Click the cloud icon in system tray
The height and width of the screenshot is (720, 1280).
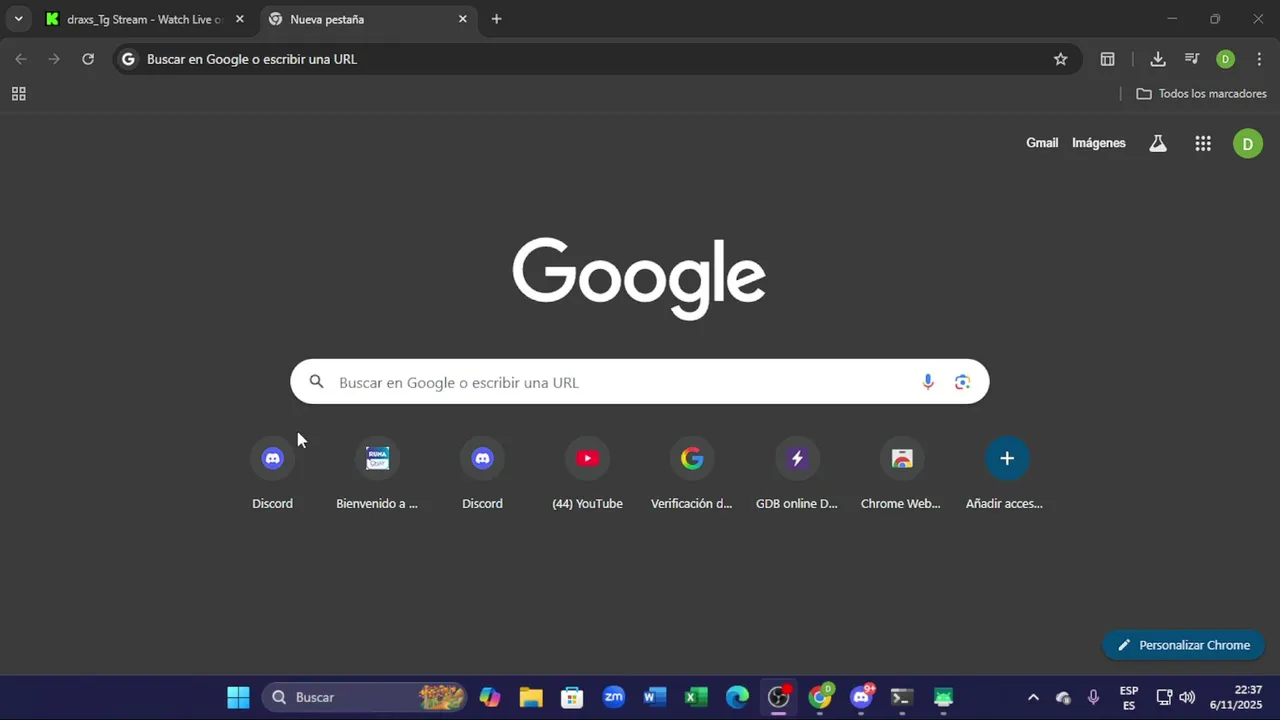(x=1063, y=698)
